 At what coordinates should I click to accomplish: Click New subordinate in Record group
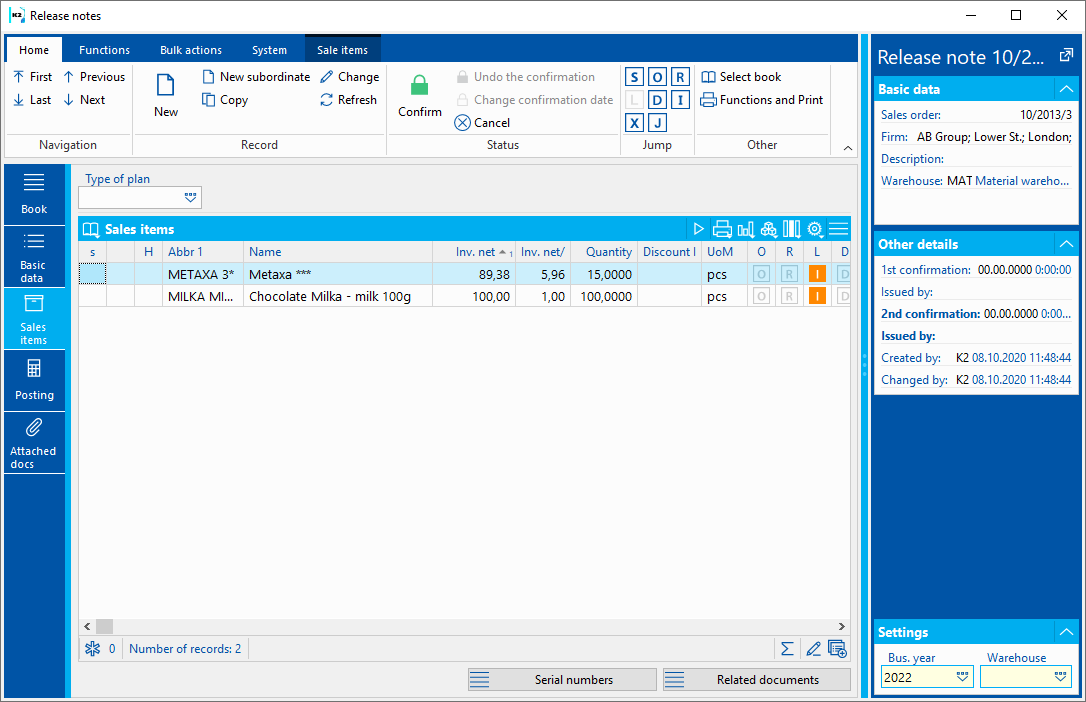(x=256, y=77)
